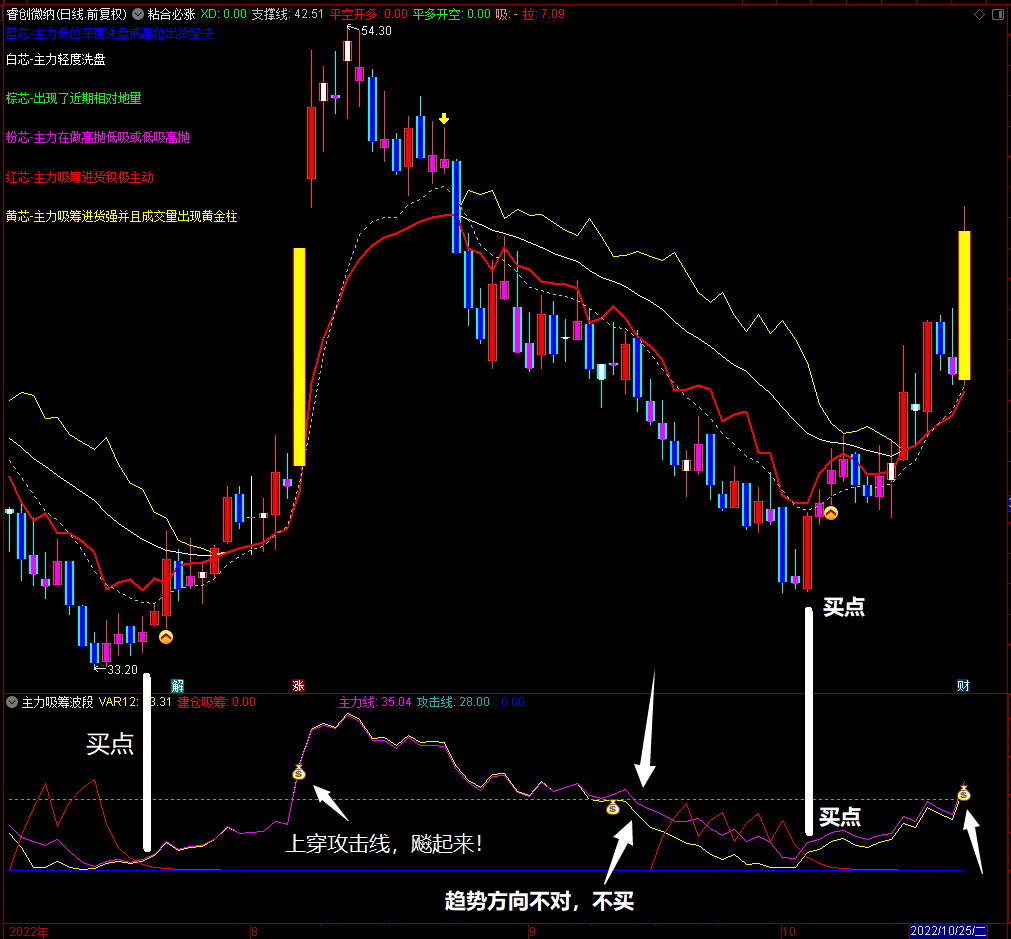Image resolution: width=1011 pixels, height=939 pixels.
Task: Click the blue 财 event marker
Action: point(963,685)
